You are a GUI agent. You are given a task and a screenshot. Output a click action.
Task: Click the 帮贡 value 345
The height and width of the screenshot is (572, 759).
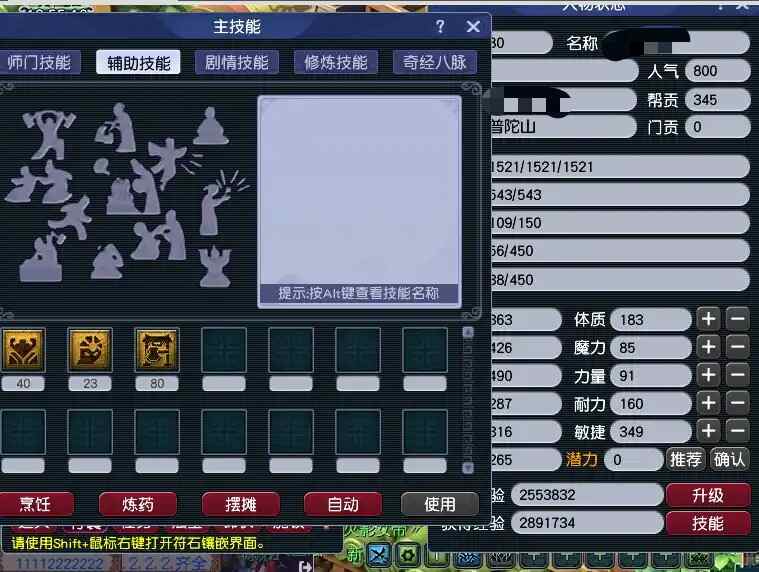718,100
